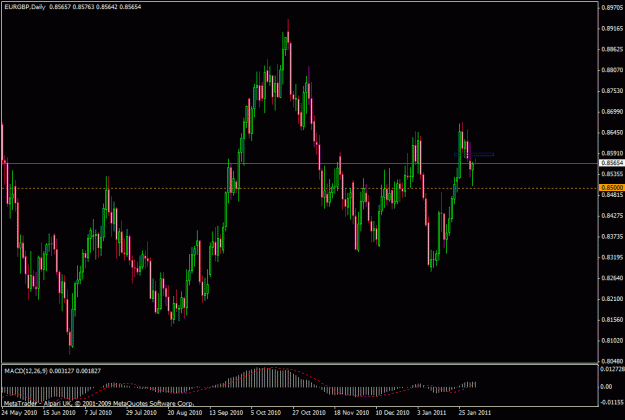Click the 13 Sep 2010 date label
The image size is (625, 420).
pos(226,413)
